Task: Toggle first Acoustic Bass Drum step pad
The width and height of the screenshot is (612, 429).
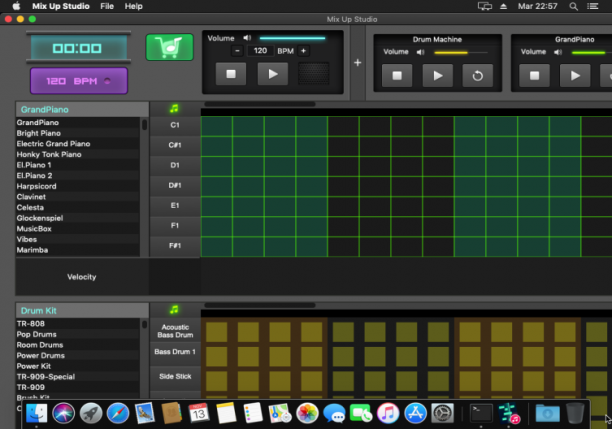Action: point(217,332)
